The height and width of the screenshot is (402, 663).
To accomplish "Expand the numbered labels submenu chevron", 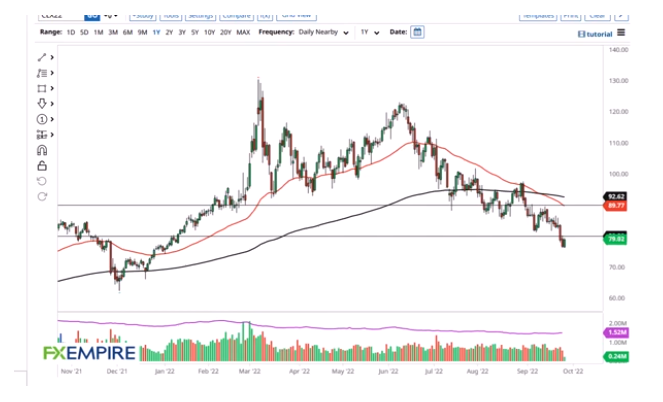I will point(52,119).
